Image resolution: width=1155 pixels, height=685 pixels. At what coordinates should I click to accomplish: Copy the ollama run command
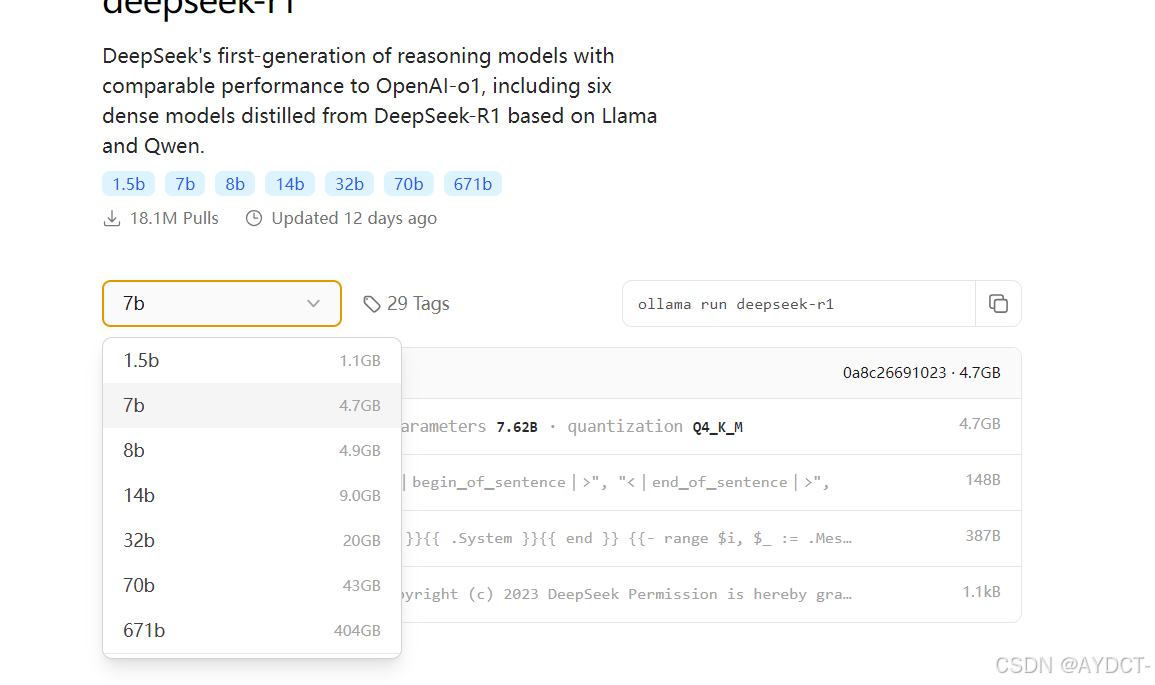tap(998, 303)
